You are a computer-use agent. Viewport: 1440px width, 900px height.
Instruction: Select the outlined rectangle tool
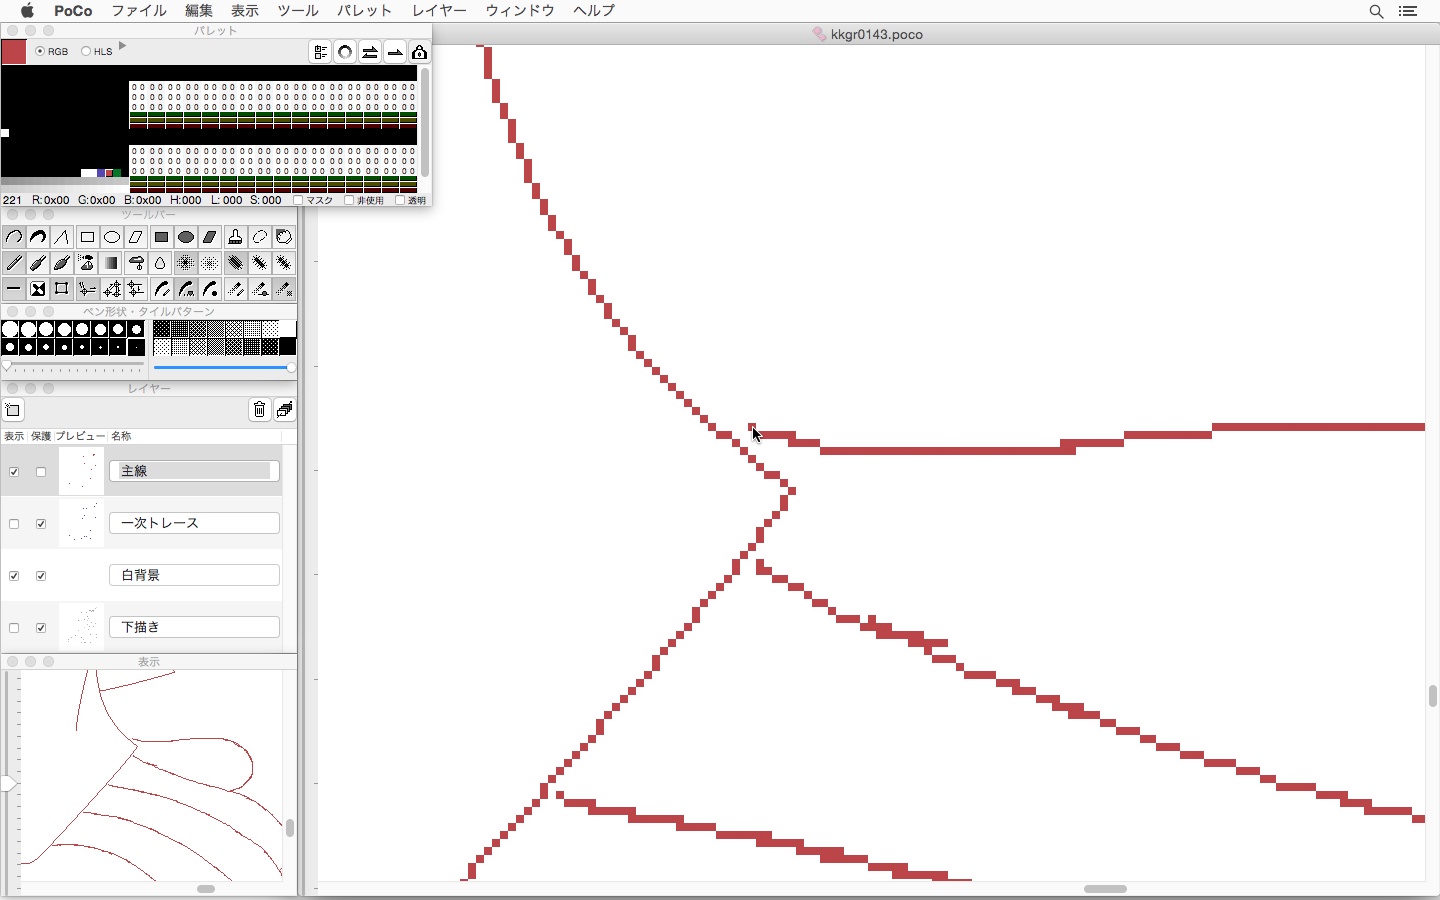(x=87, y=238)
